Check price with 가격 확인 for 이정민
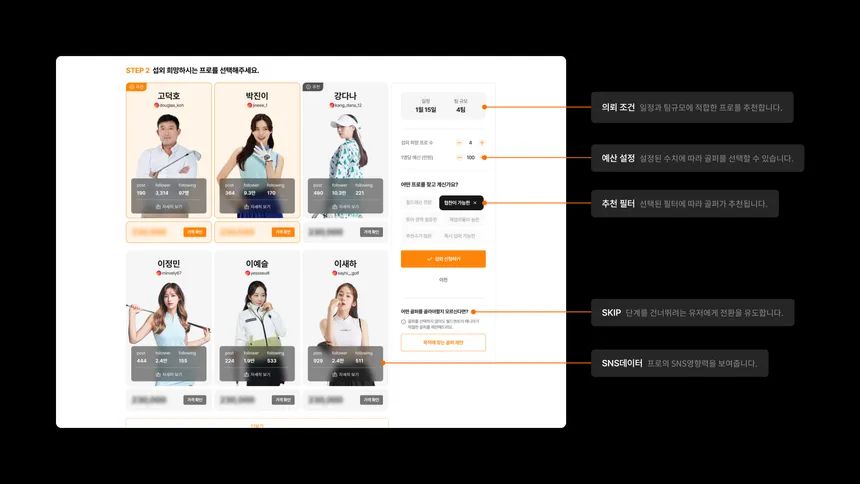The image size is (860, 484). click(x=195, y=400)
